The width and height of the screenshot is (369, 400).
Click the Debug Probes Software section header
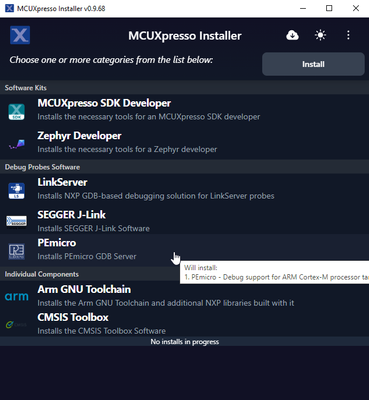tap(184, 167)
